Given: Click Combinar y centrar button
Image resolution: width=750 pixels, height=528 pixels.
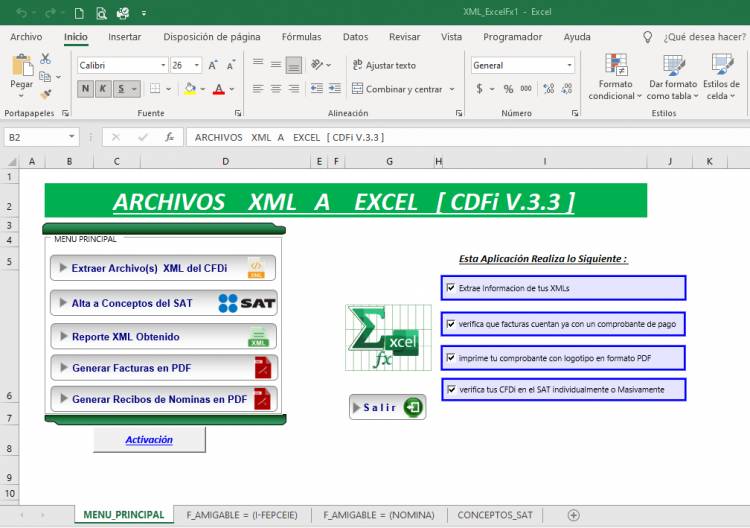Looking at the screenshot, I should tap(397, 89).
